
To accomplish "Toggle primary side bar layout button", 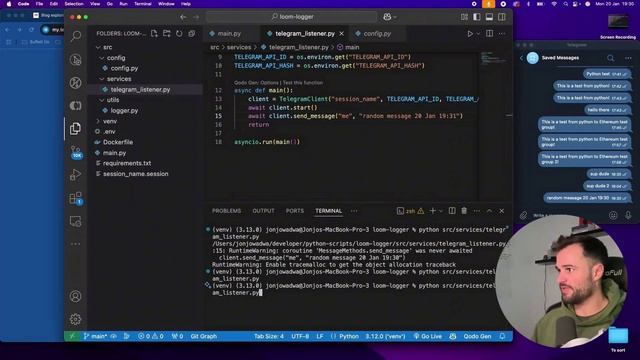I will (477, 17).
